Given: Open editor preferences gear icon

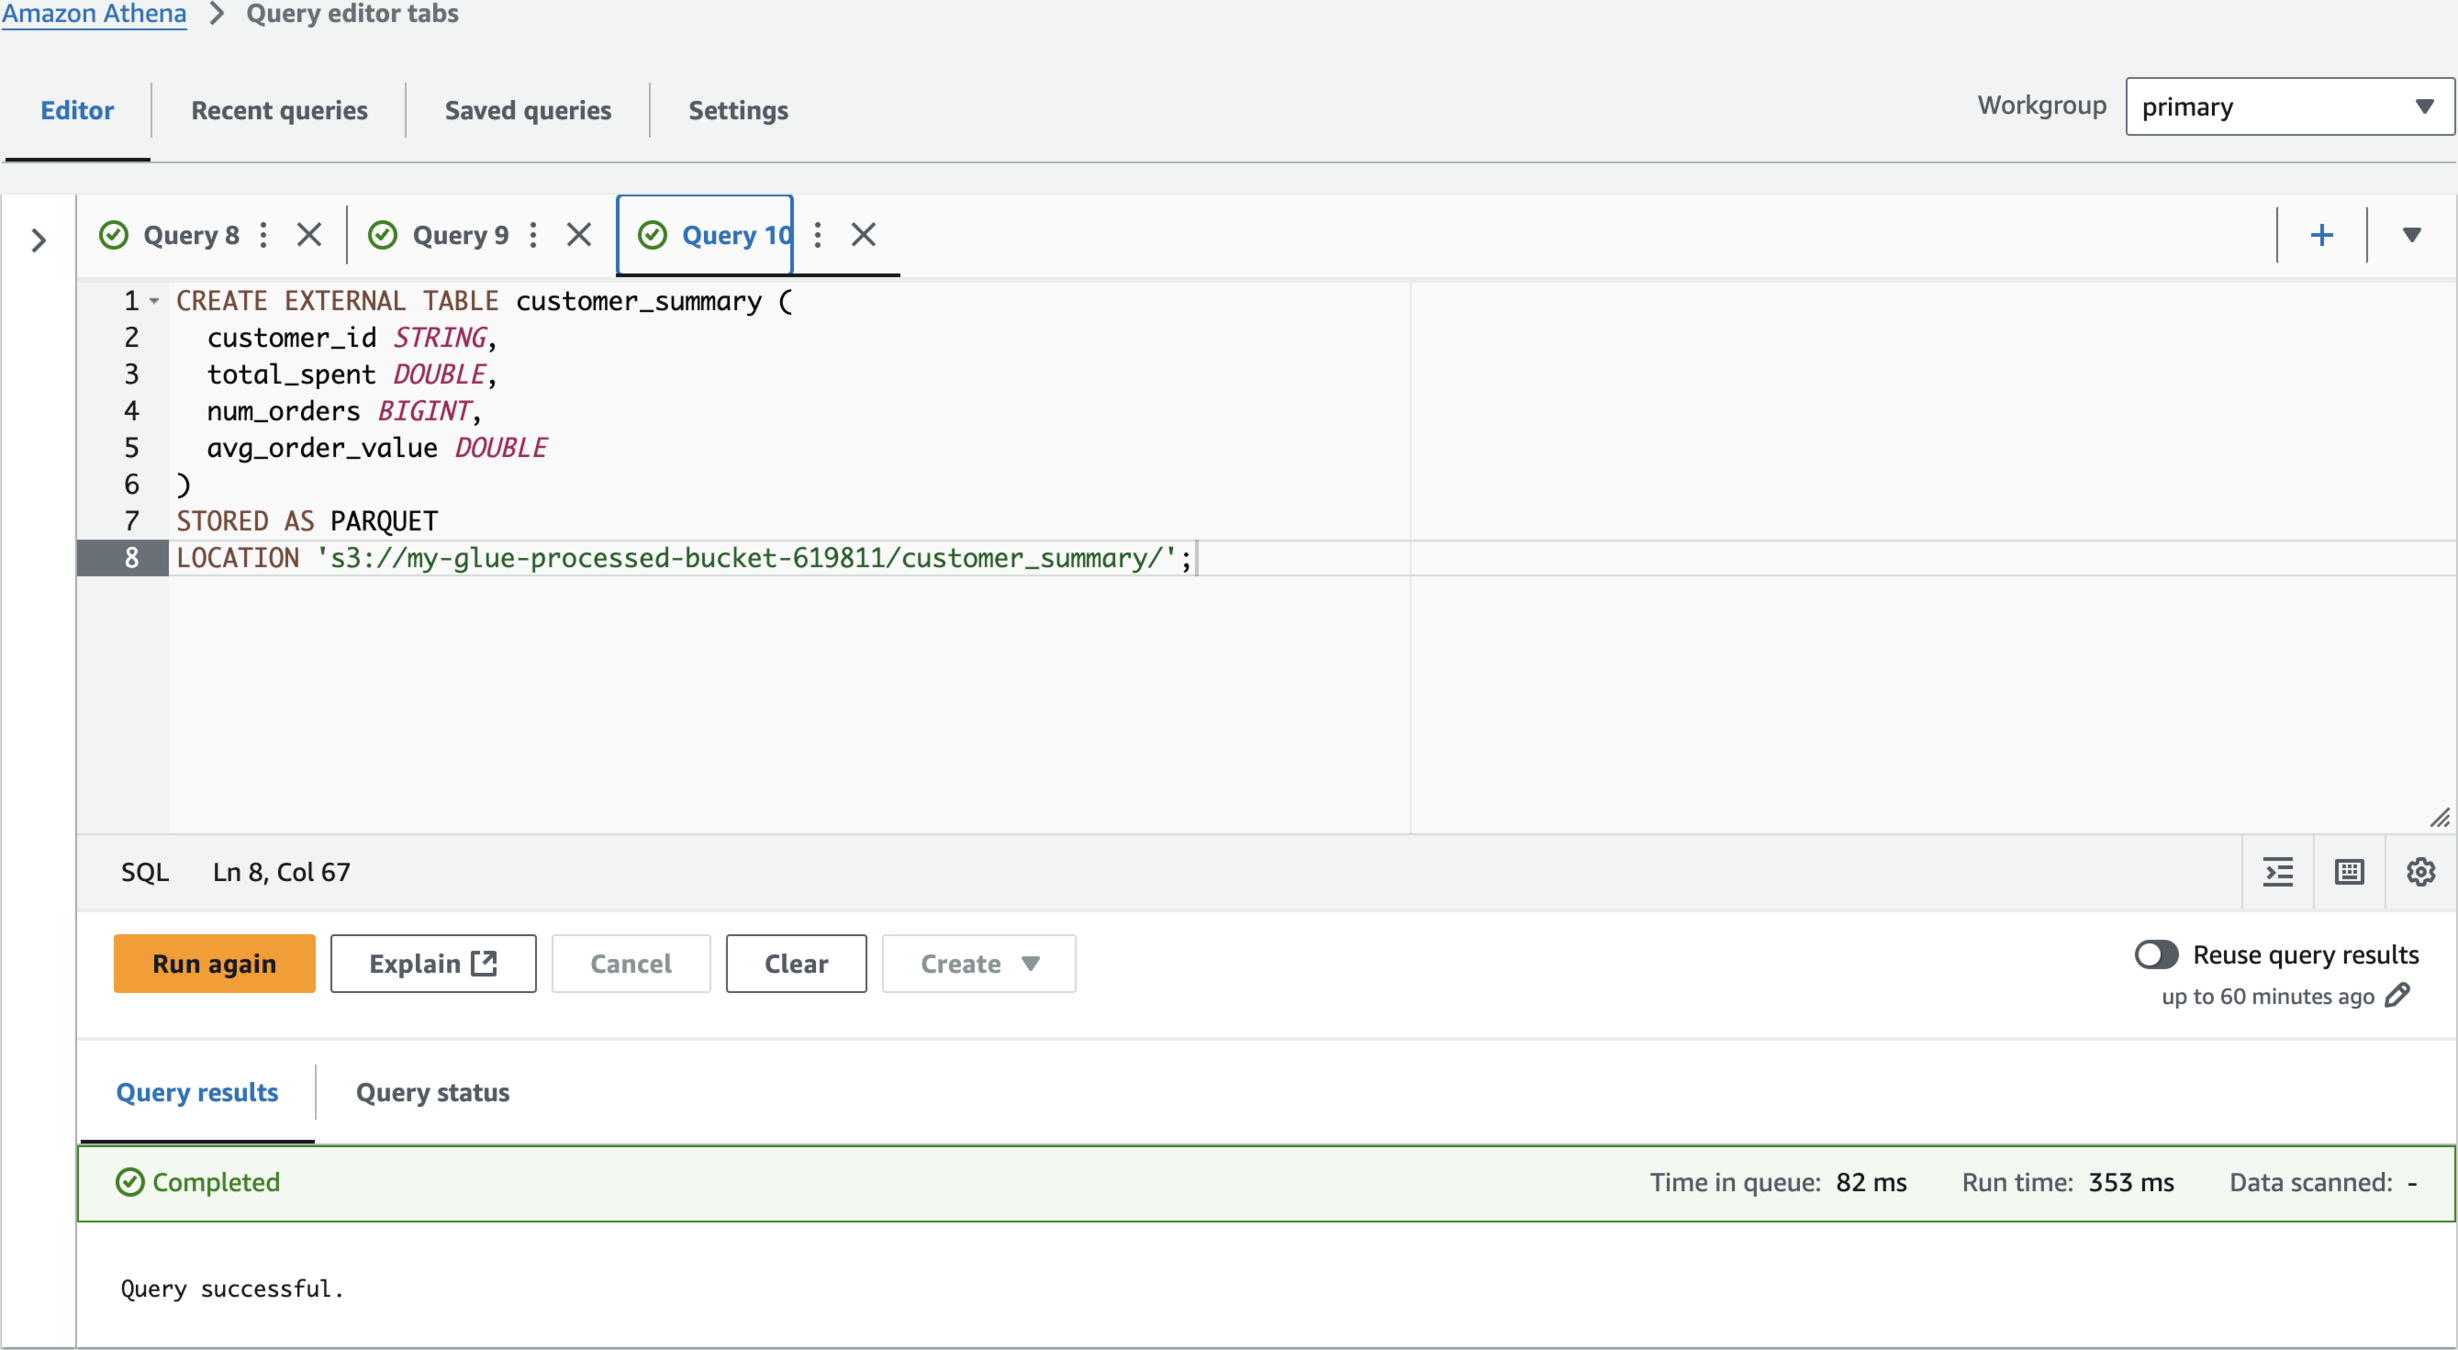Looking at the screenshot, I should [2420, 872].
